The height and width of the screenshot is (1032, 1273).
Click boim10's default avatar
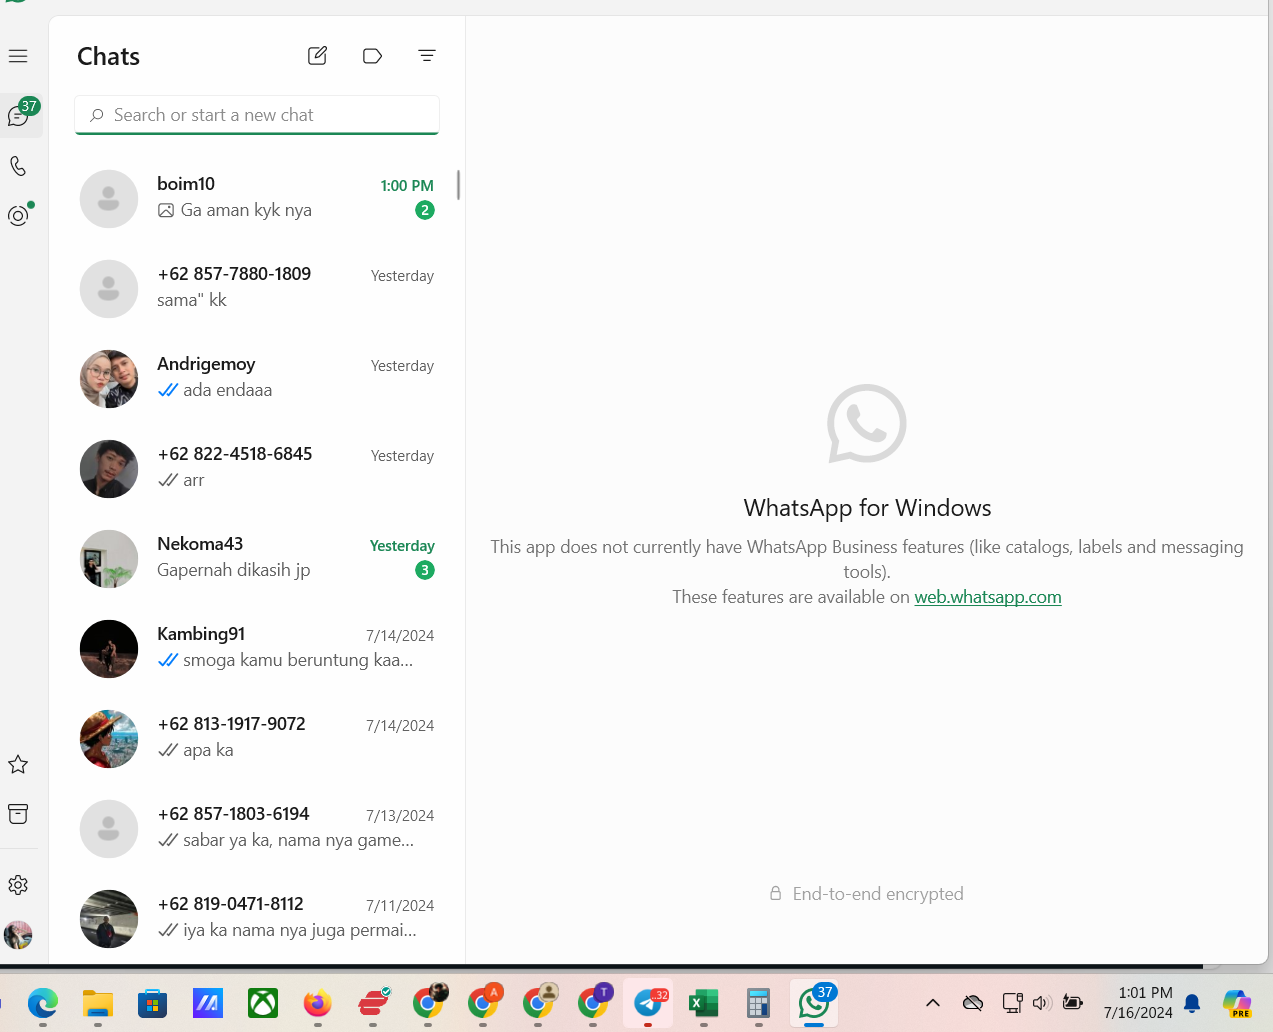coord(109,199)
